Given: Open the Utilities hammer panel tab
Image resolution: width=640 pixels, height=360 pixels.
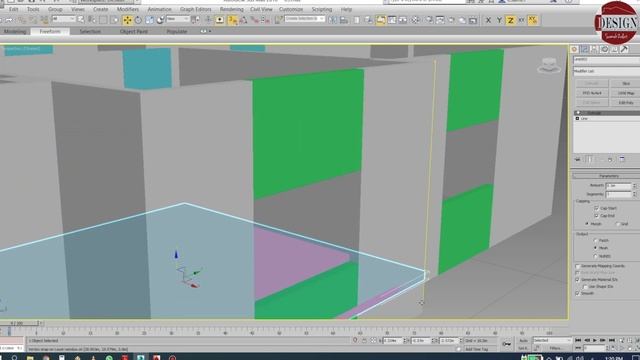Looking at the screenshot, I should 624,49.
